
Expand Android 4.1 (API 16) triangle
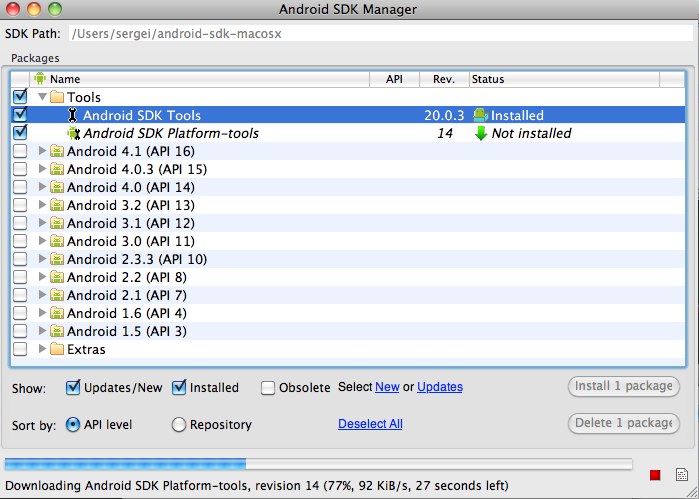point(42,151)
